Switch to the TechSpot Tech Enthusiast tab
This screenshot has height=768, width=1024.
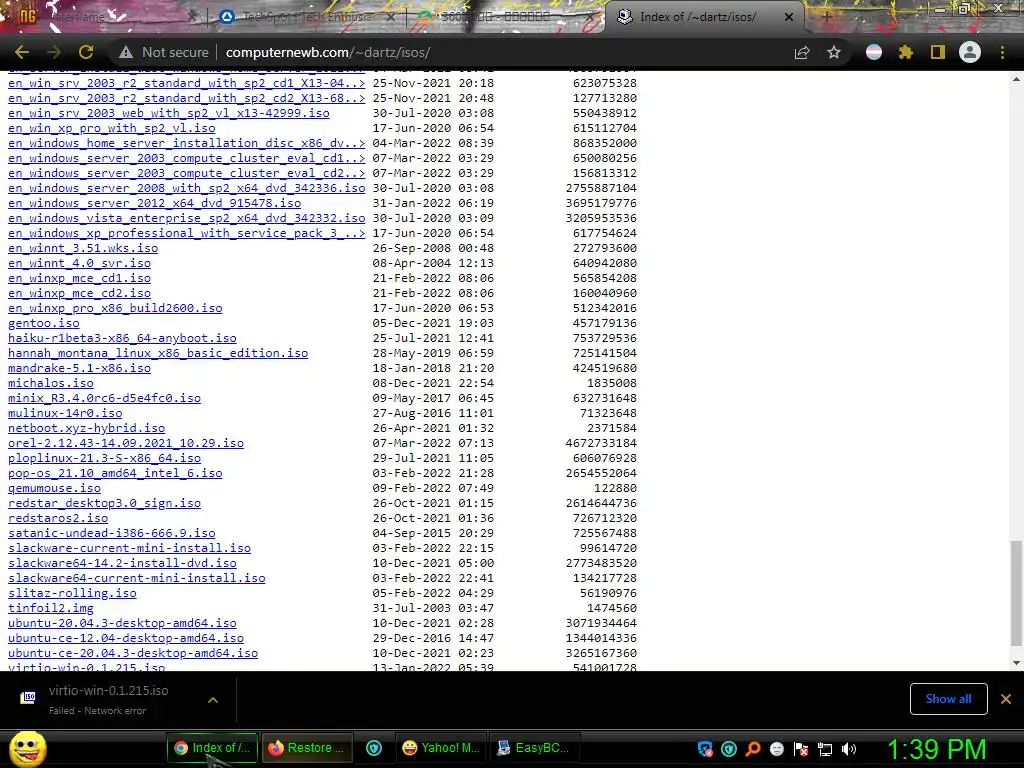[307, 17]
